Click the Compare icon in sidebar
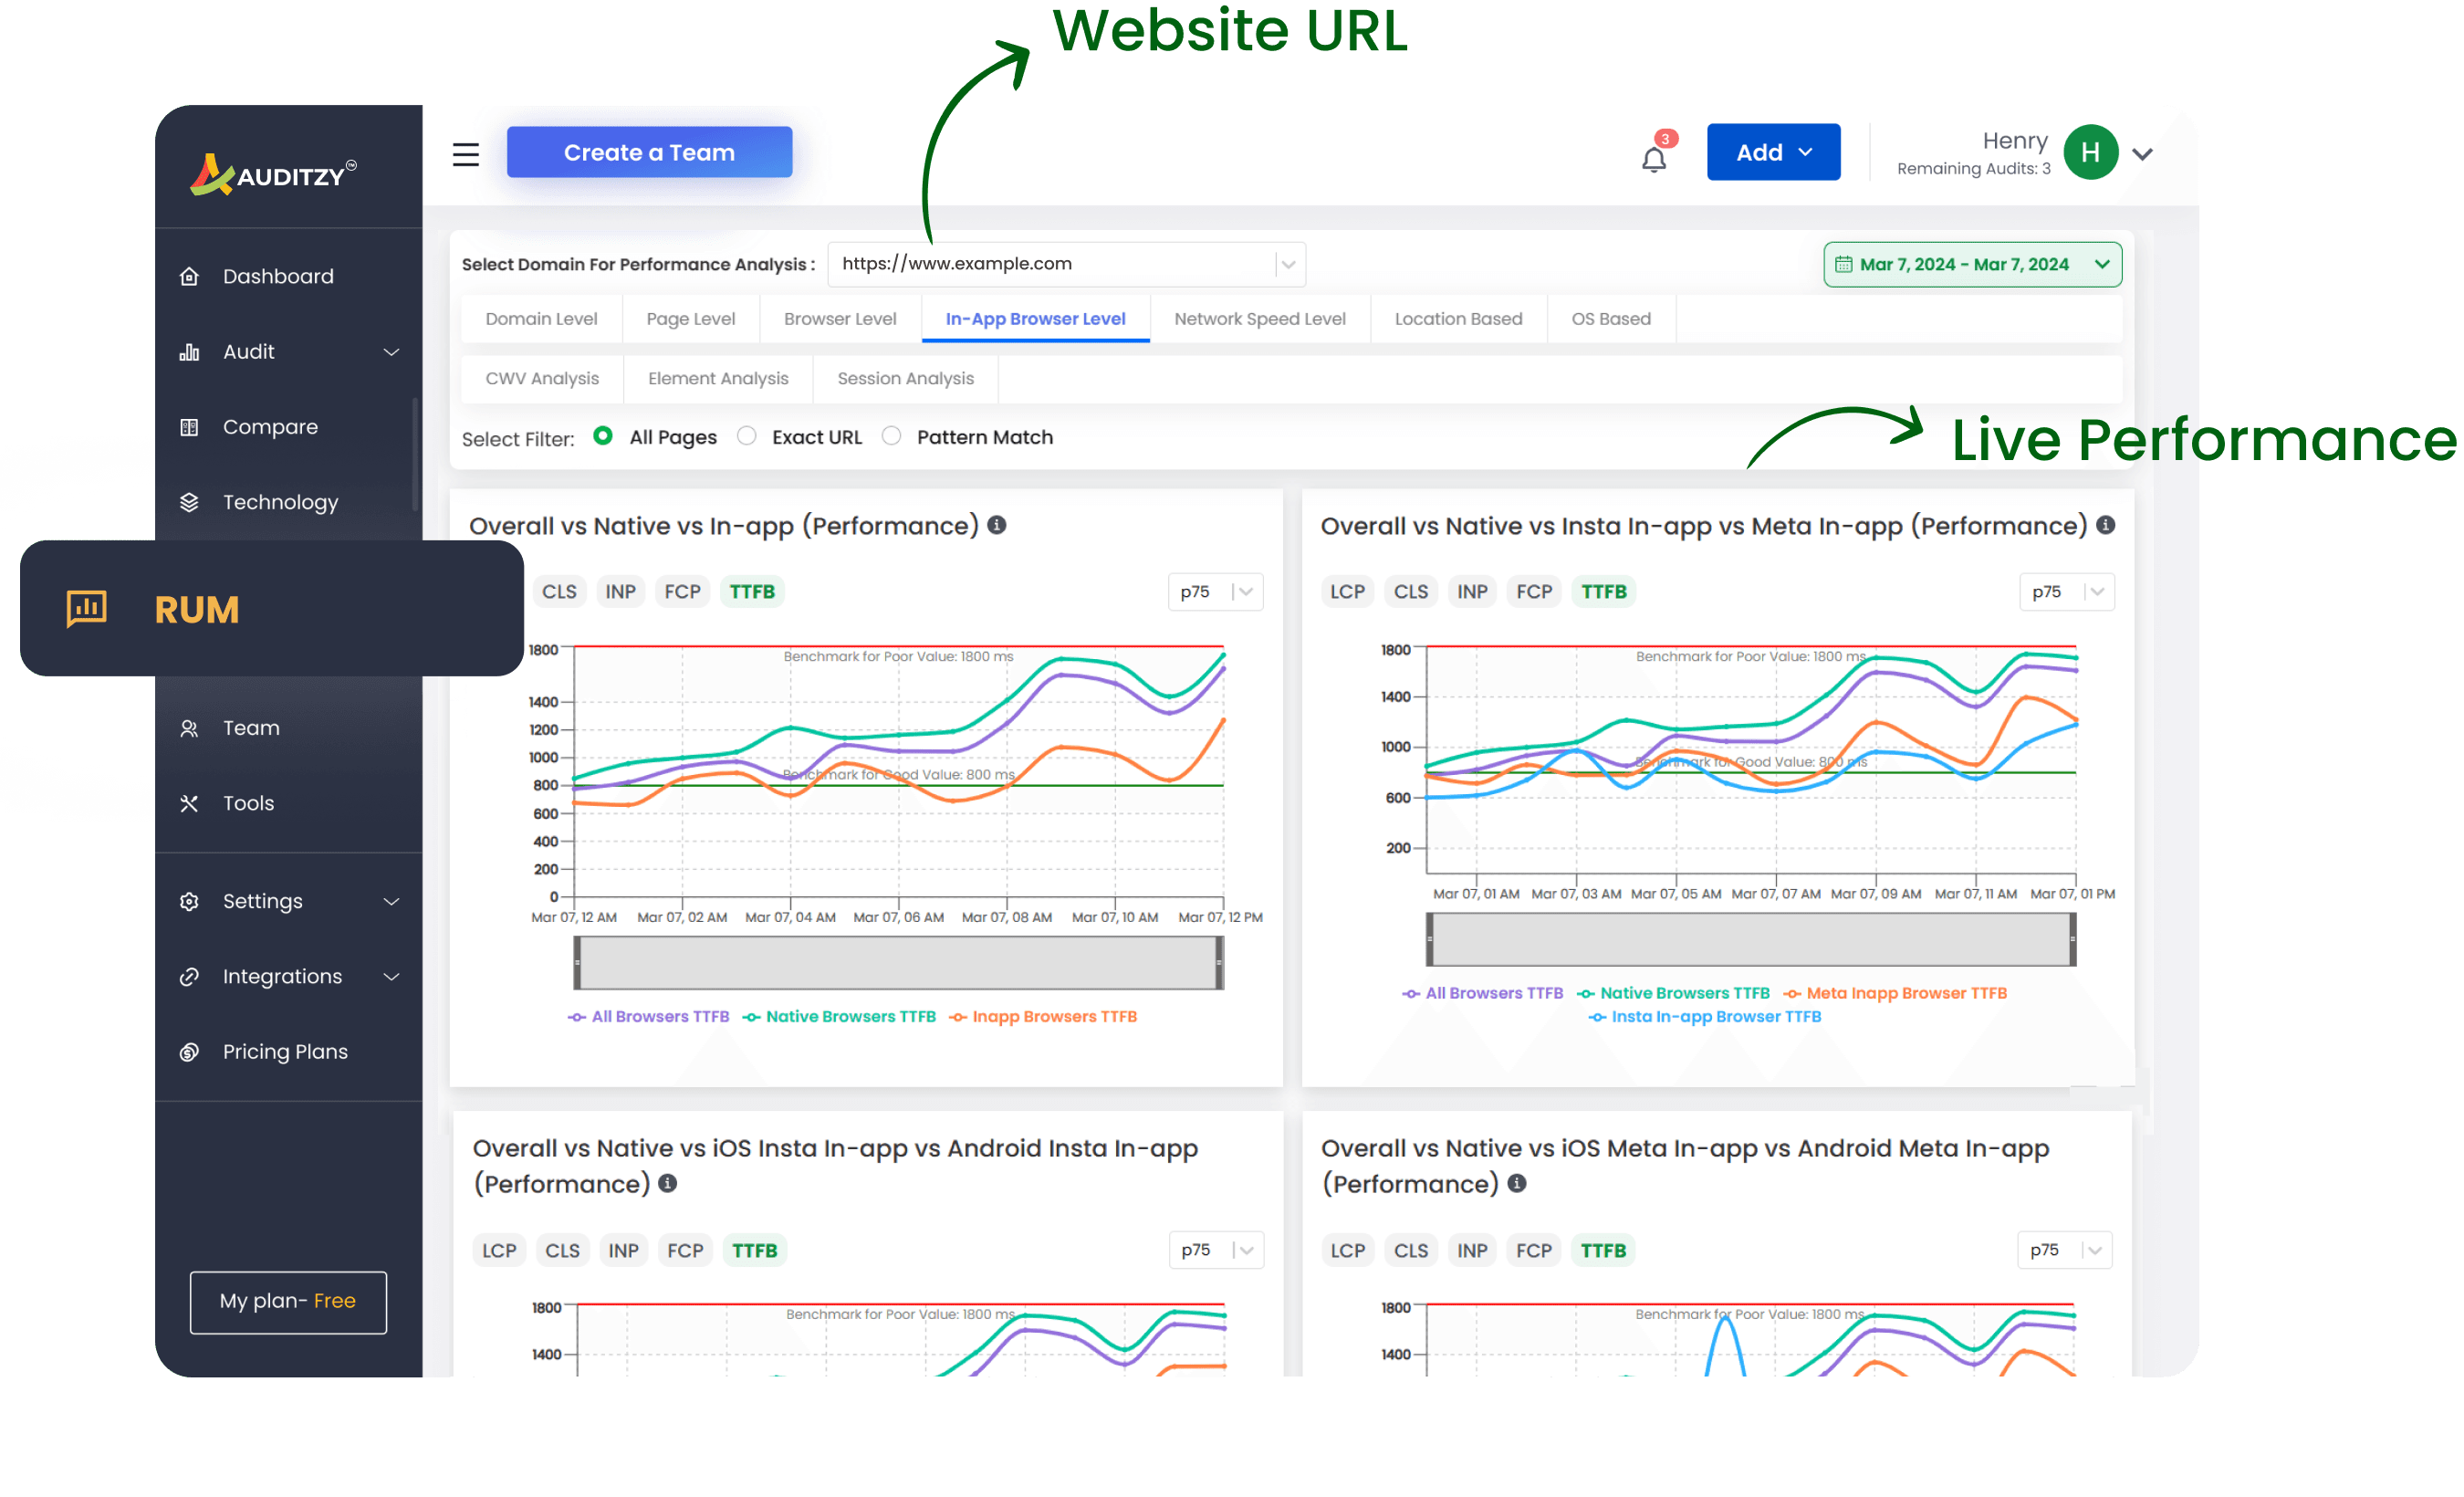The height and width of the screenshot is (1497, 2464). point(193,426)
